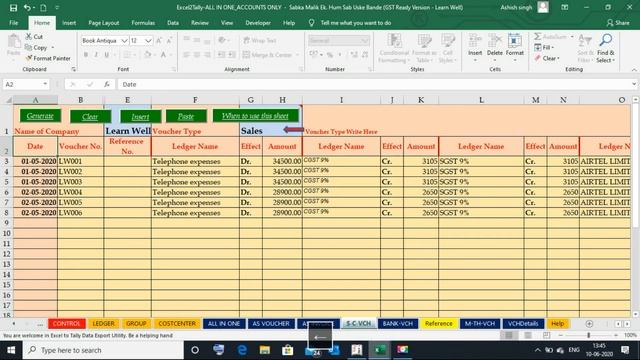The width and height of the screenshot is (640, 360).
Task: Collapse the ribbon with chevron
Action: 634,70
